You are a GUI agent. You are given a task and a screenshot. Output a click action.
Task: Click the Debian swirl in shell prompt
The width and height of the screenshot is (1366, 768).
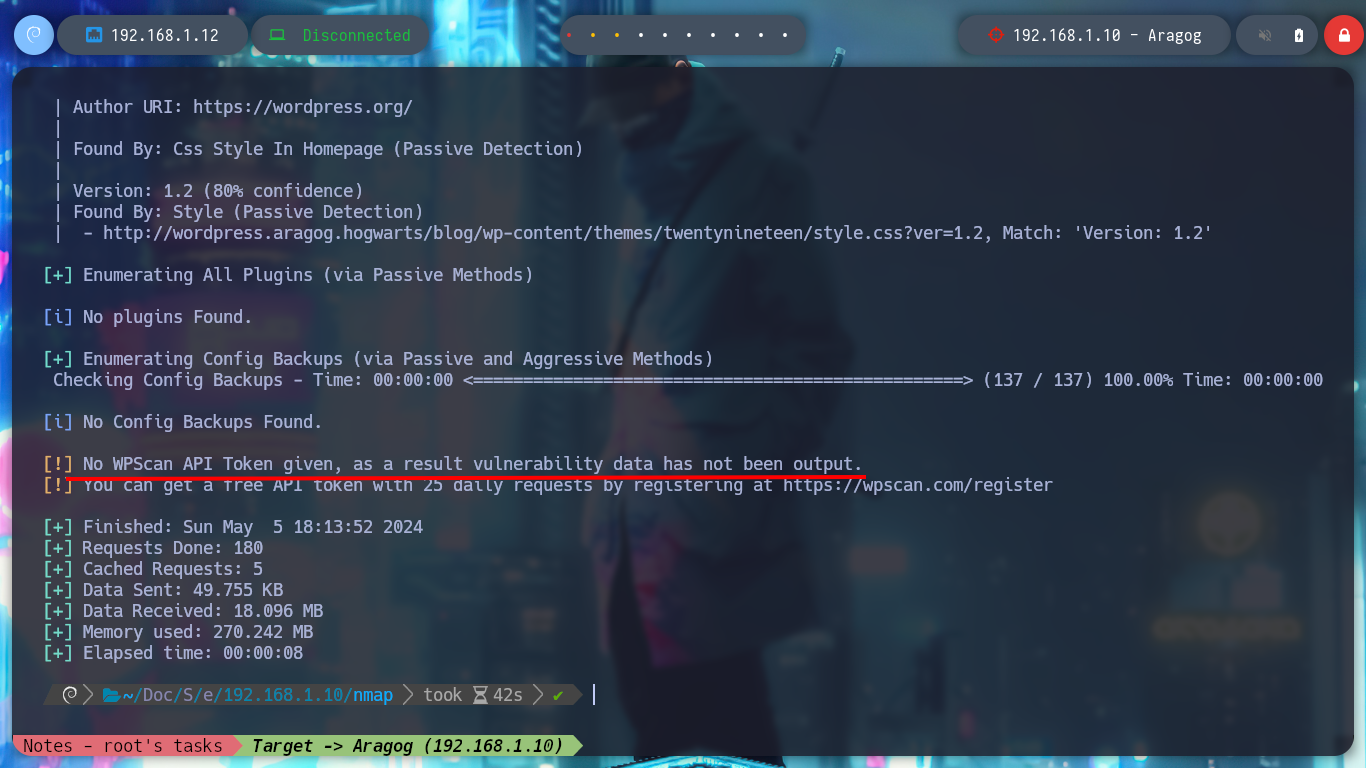coord(70,694)
